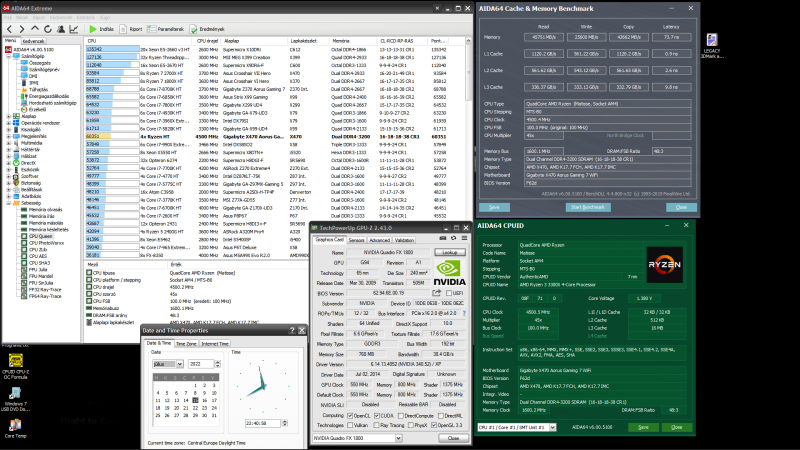Click Lookup button in GPU-Z
The height and width of the screenshot is (450, 800).
449,252
